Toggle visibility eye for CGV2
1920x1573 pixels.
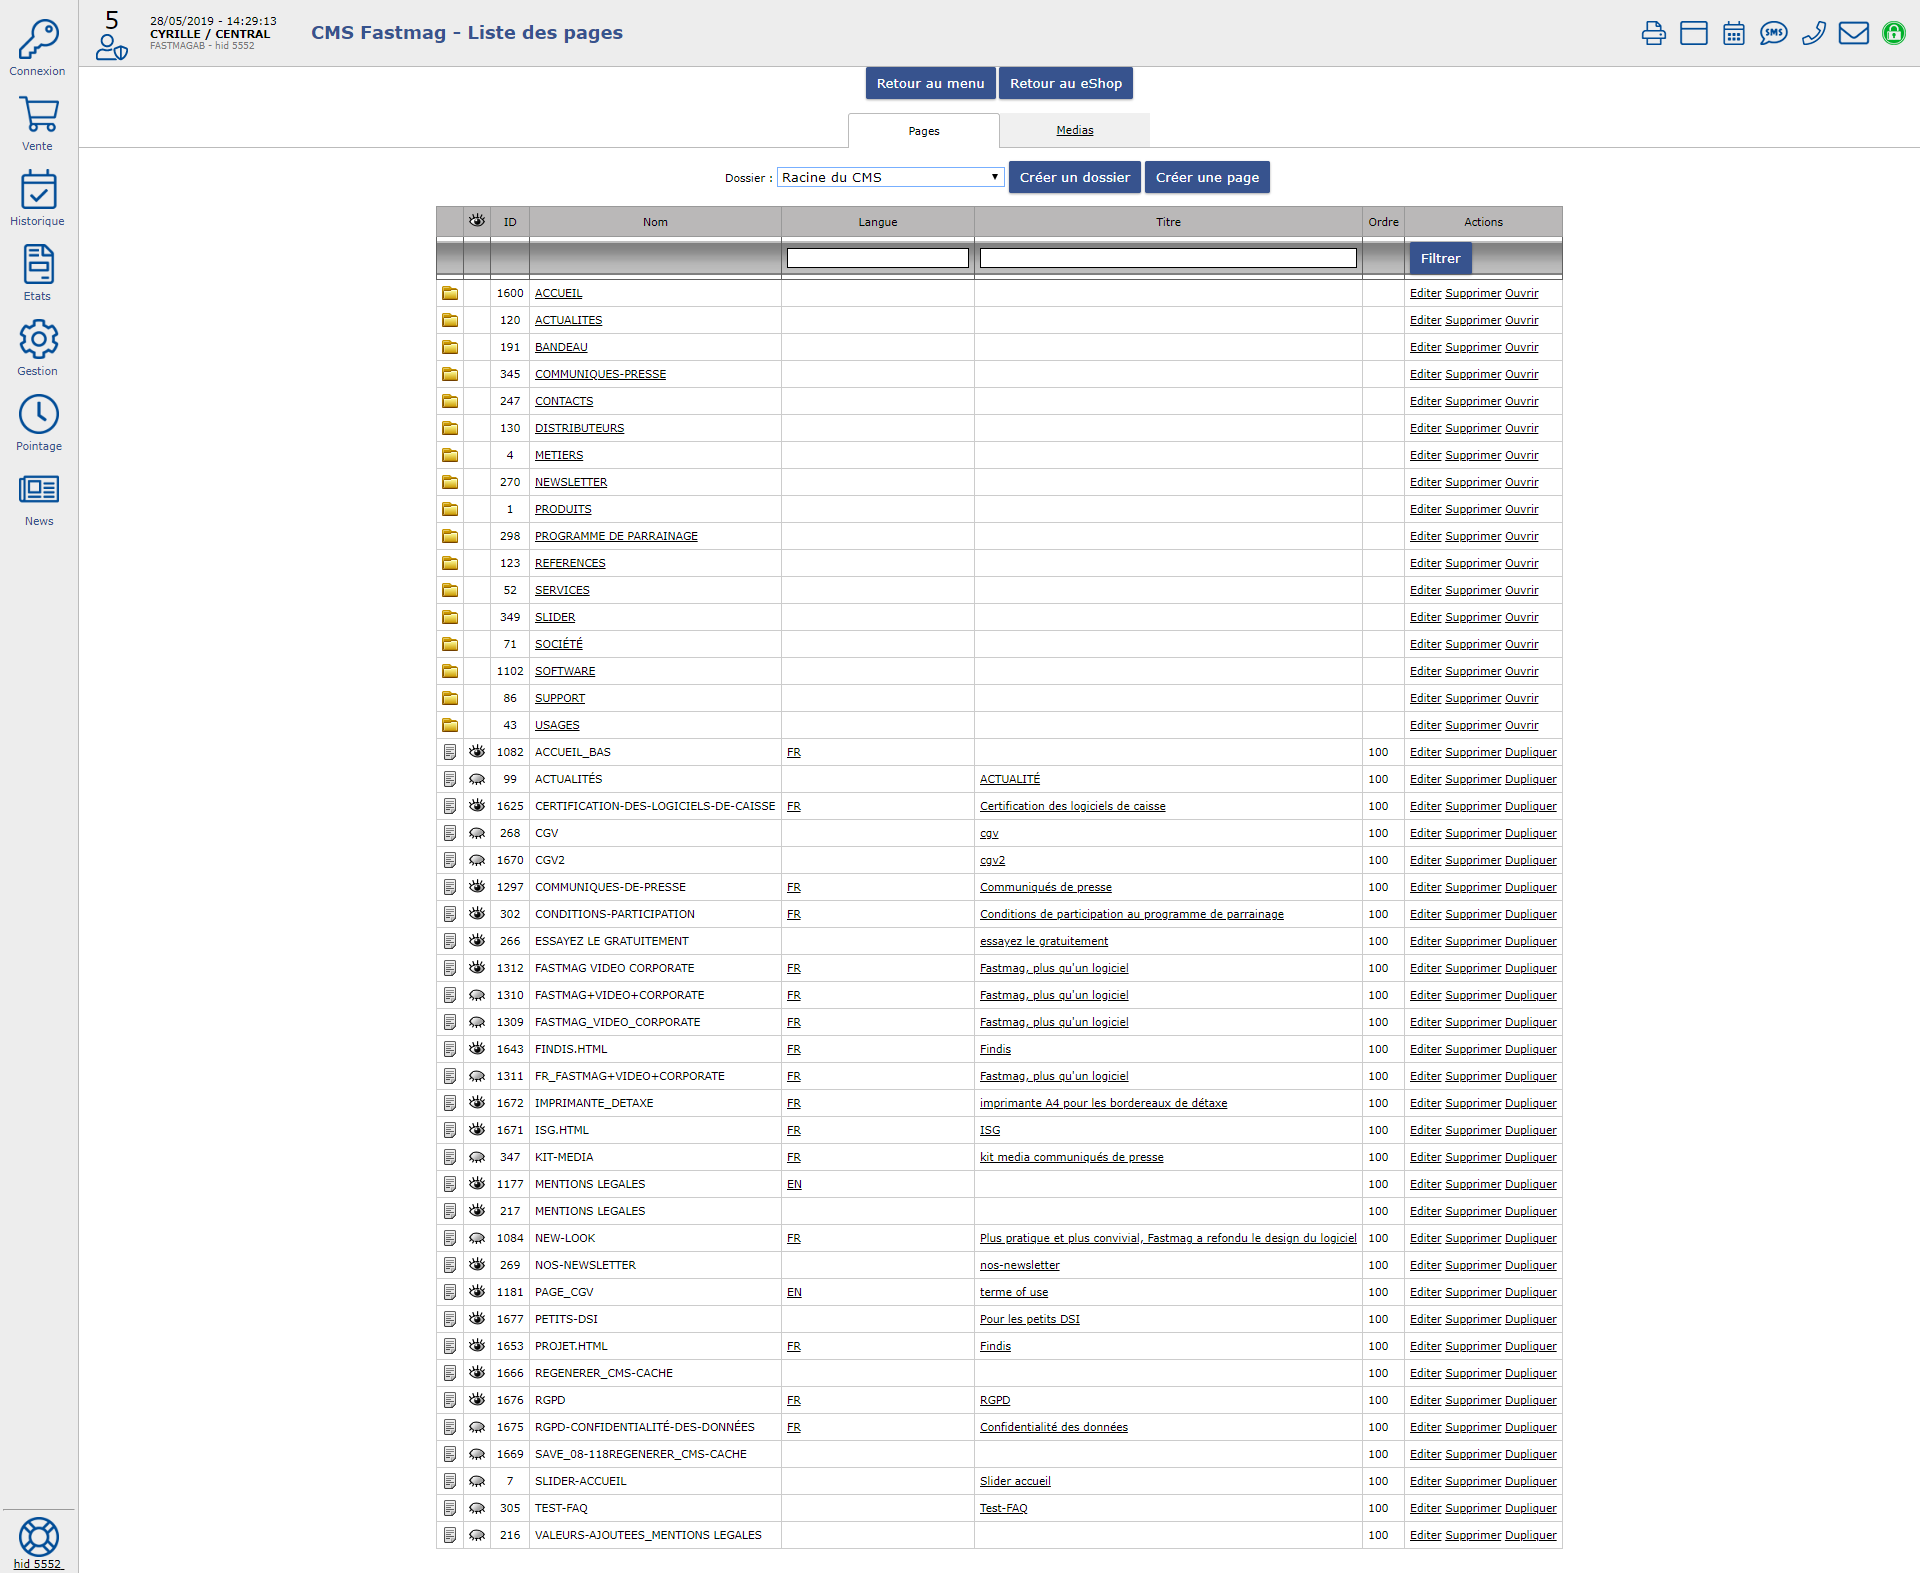pos(477,860)
